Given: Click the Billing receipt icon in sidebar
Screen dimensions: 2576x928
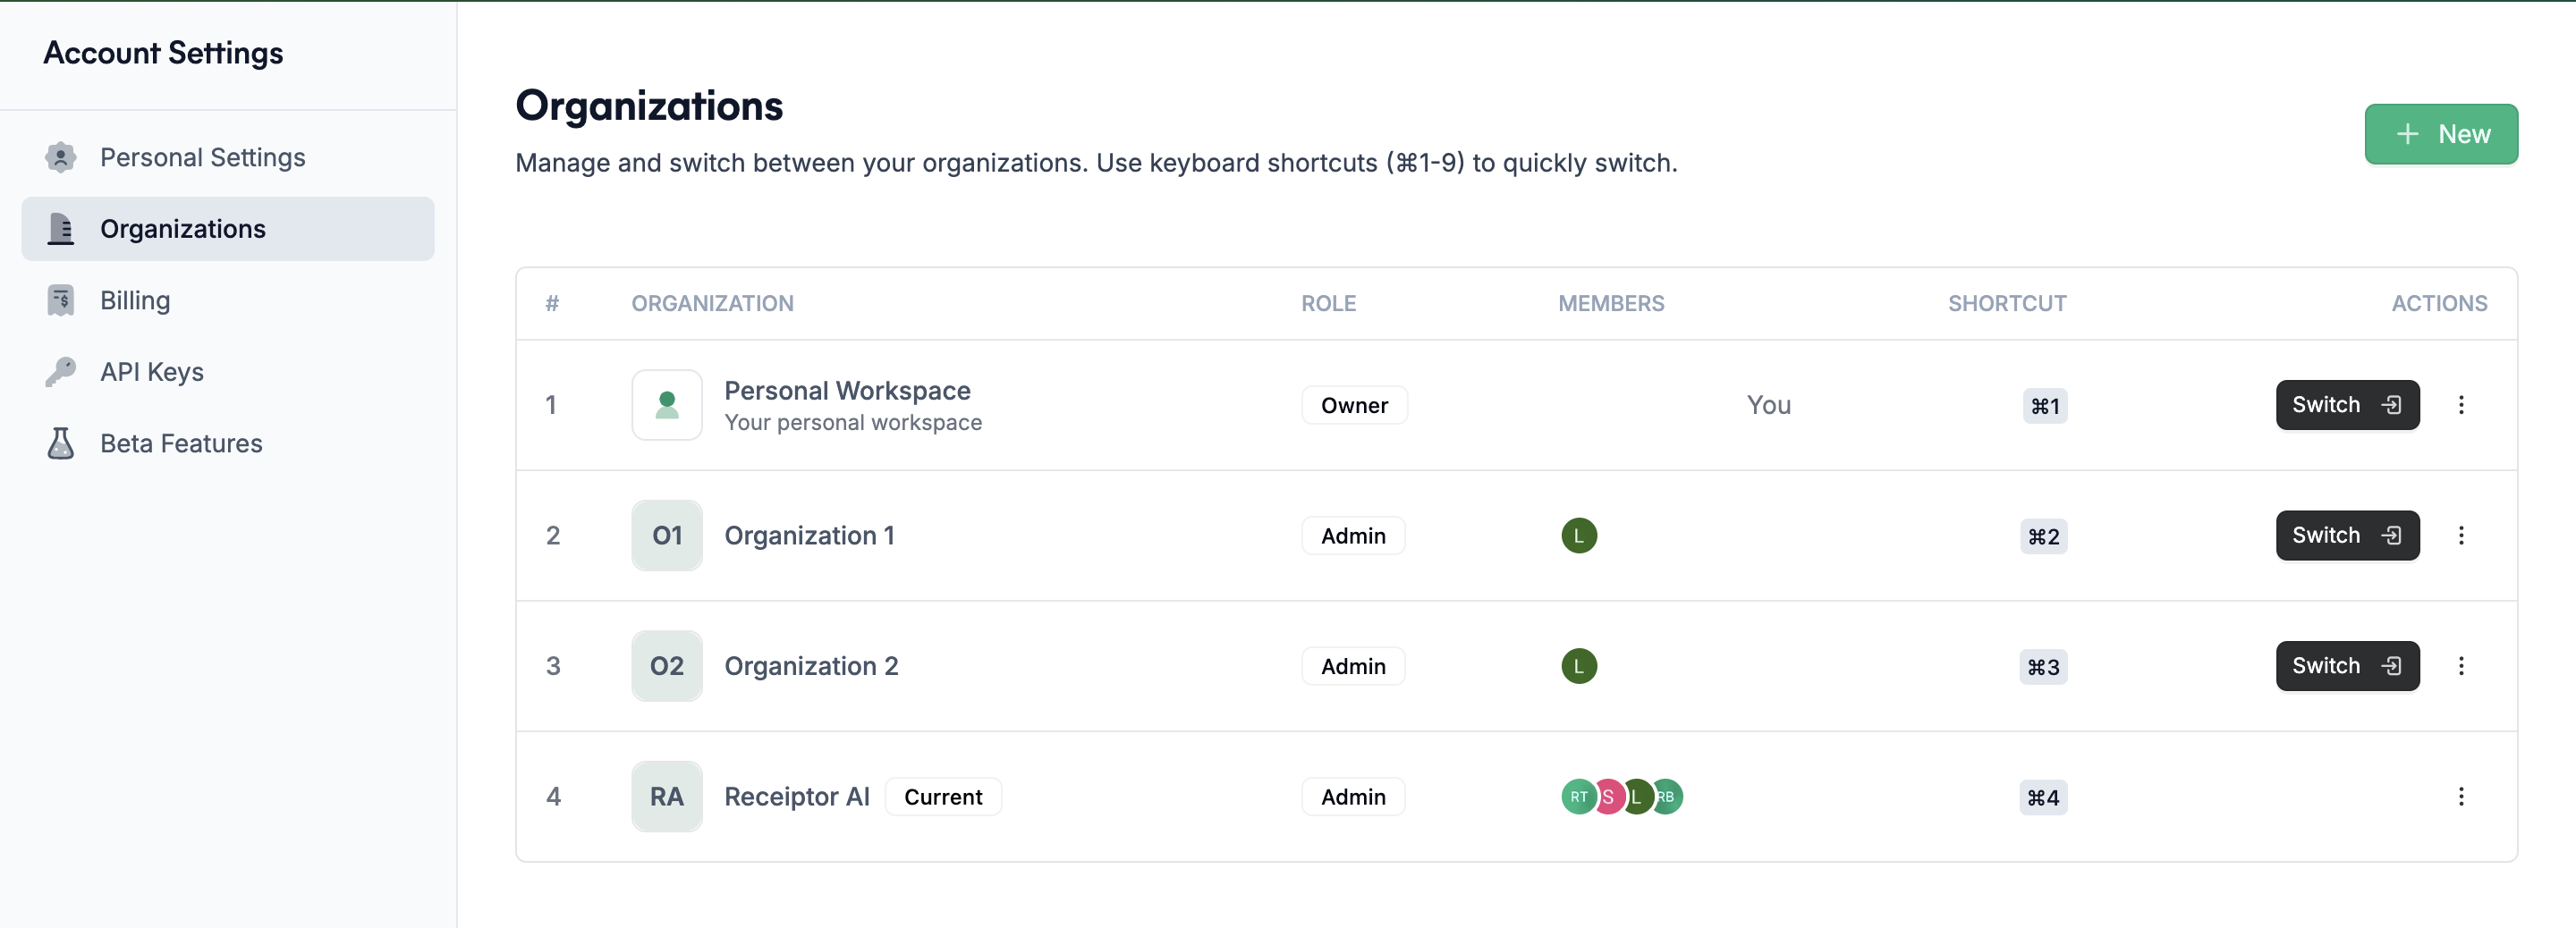Looking at the screenshot, I should (x=61, y=300).
